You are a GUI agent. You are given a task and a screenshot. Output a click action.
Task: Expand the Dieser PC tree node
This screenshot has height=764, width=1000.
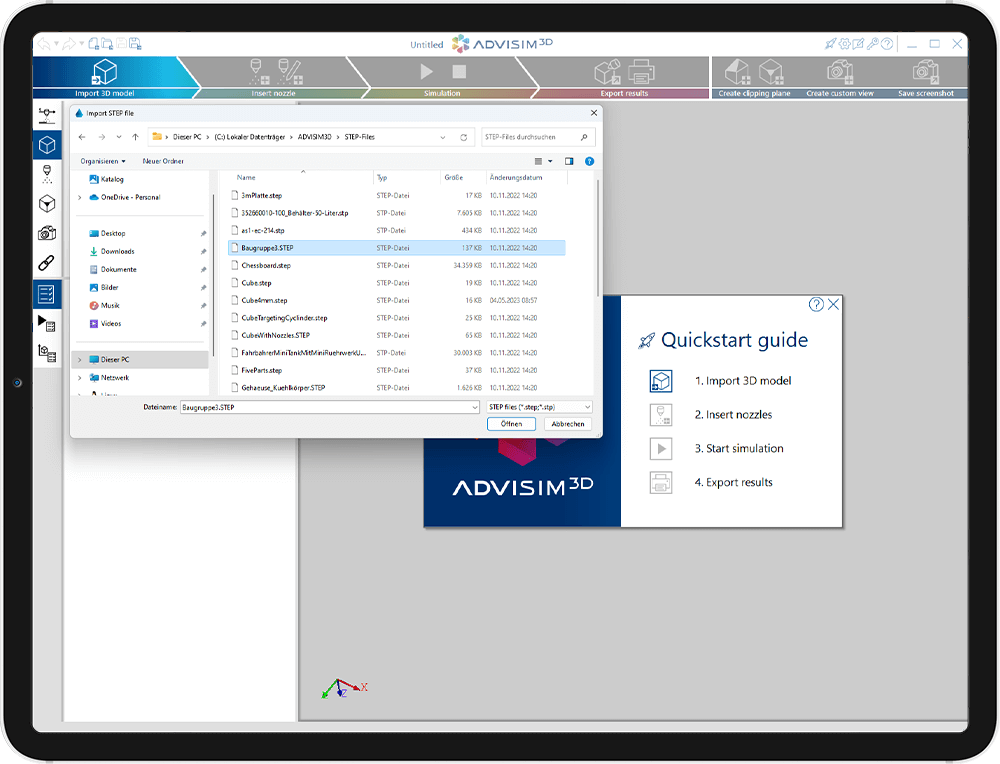80,360
